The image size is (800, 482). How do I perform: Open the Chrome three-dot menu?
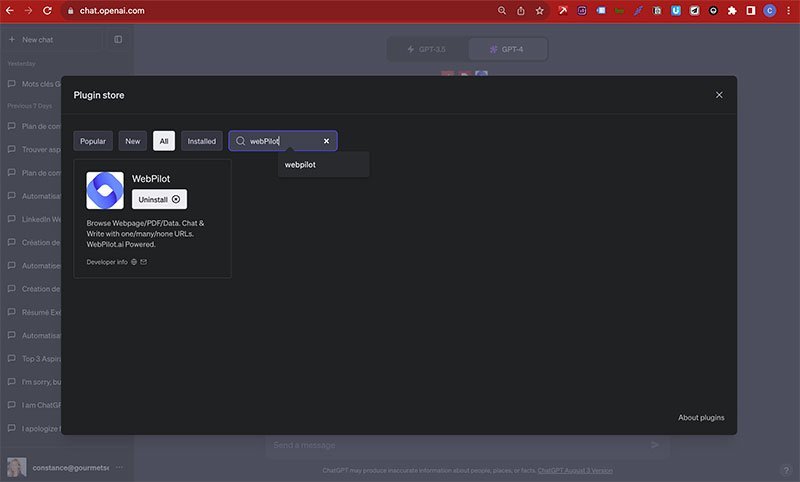pyautogui.click(x=788, y=11)
